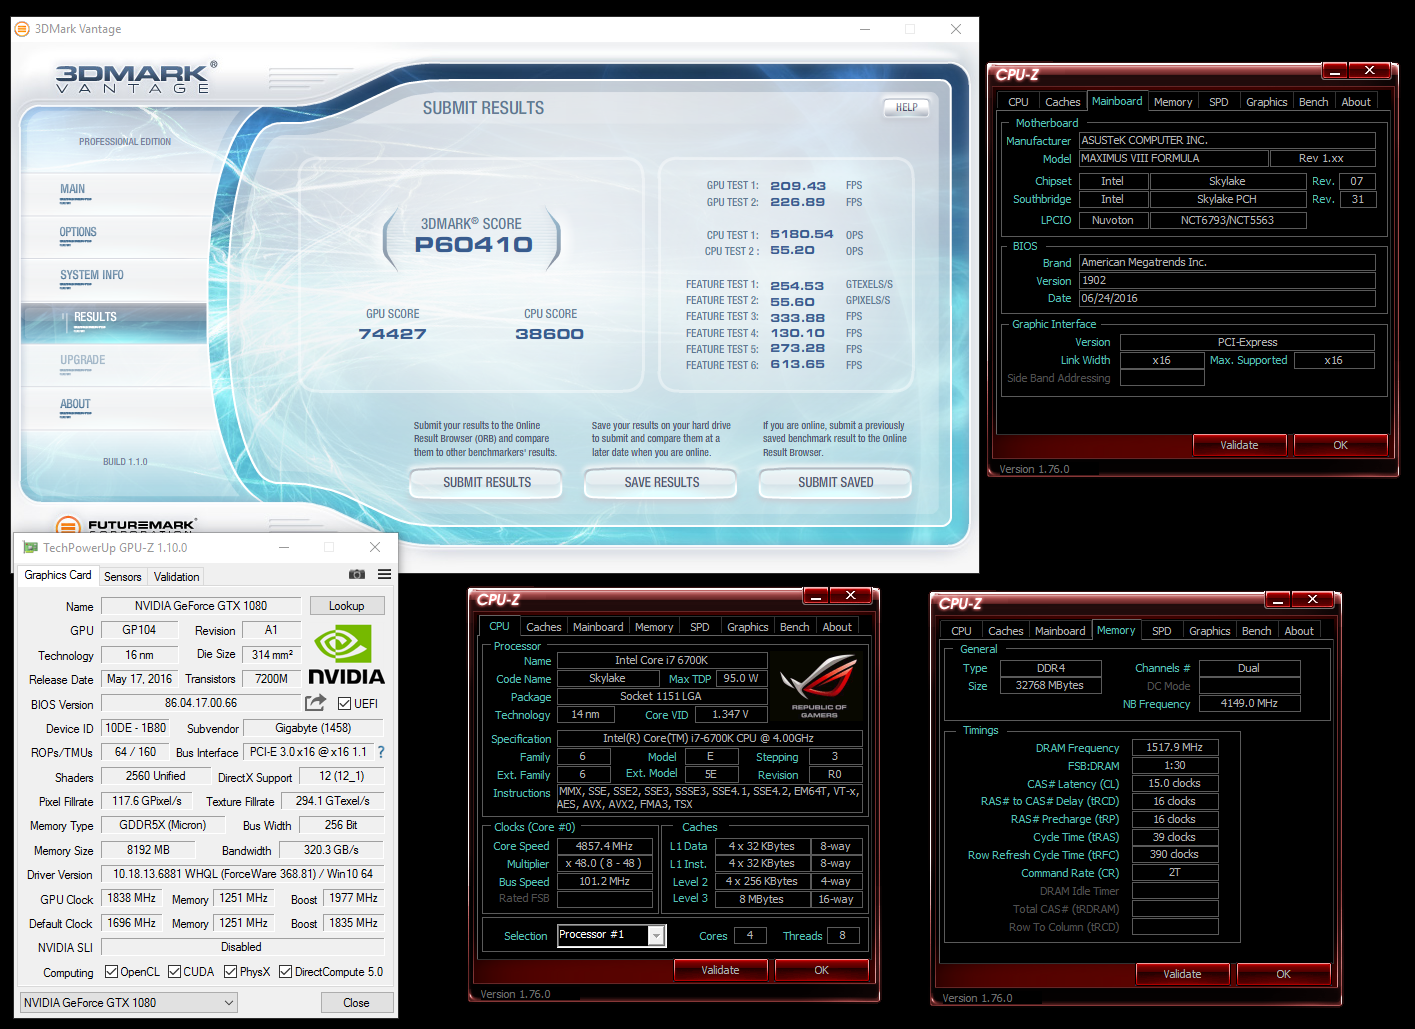Click the 3DMark Vantage logo
Screen dimensions: 1415x1029
(x=135, y=78)
